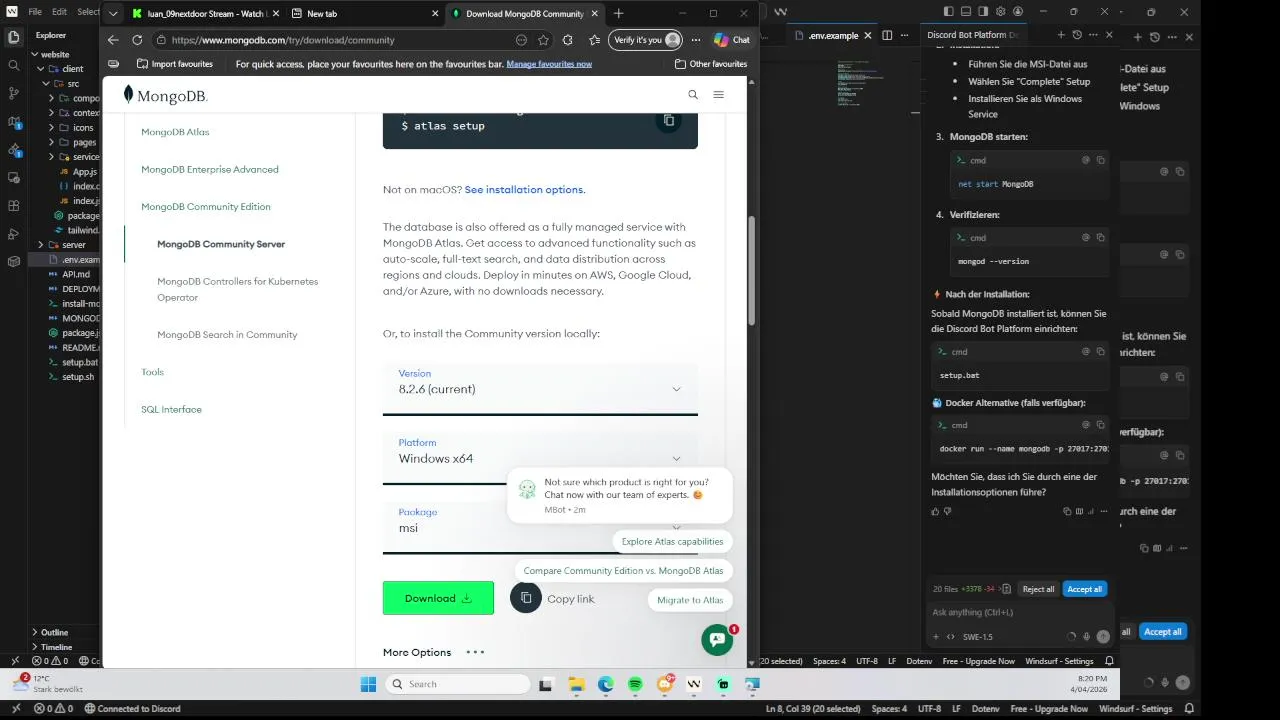Click the Ask anything chat input
Viewport: 1280px width, 720px height.
[x=1020, y=612]
